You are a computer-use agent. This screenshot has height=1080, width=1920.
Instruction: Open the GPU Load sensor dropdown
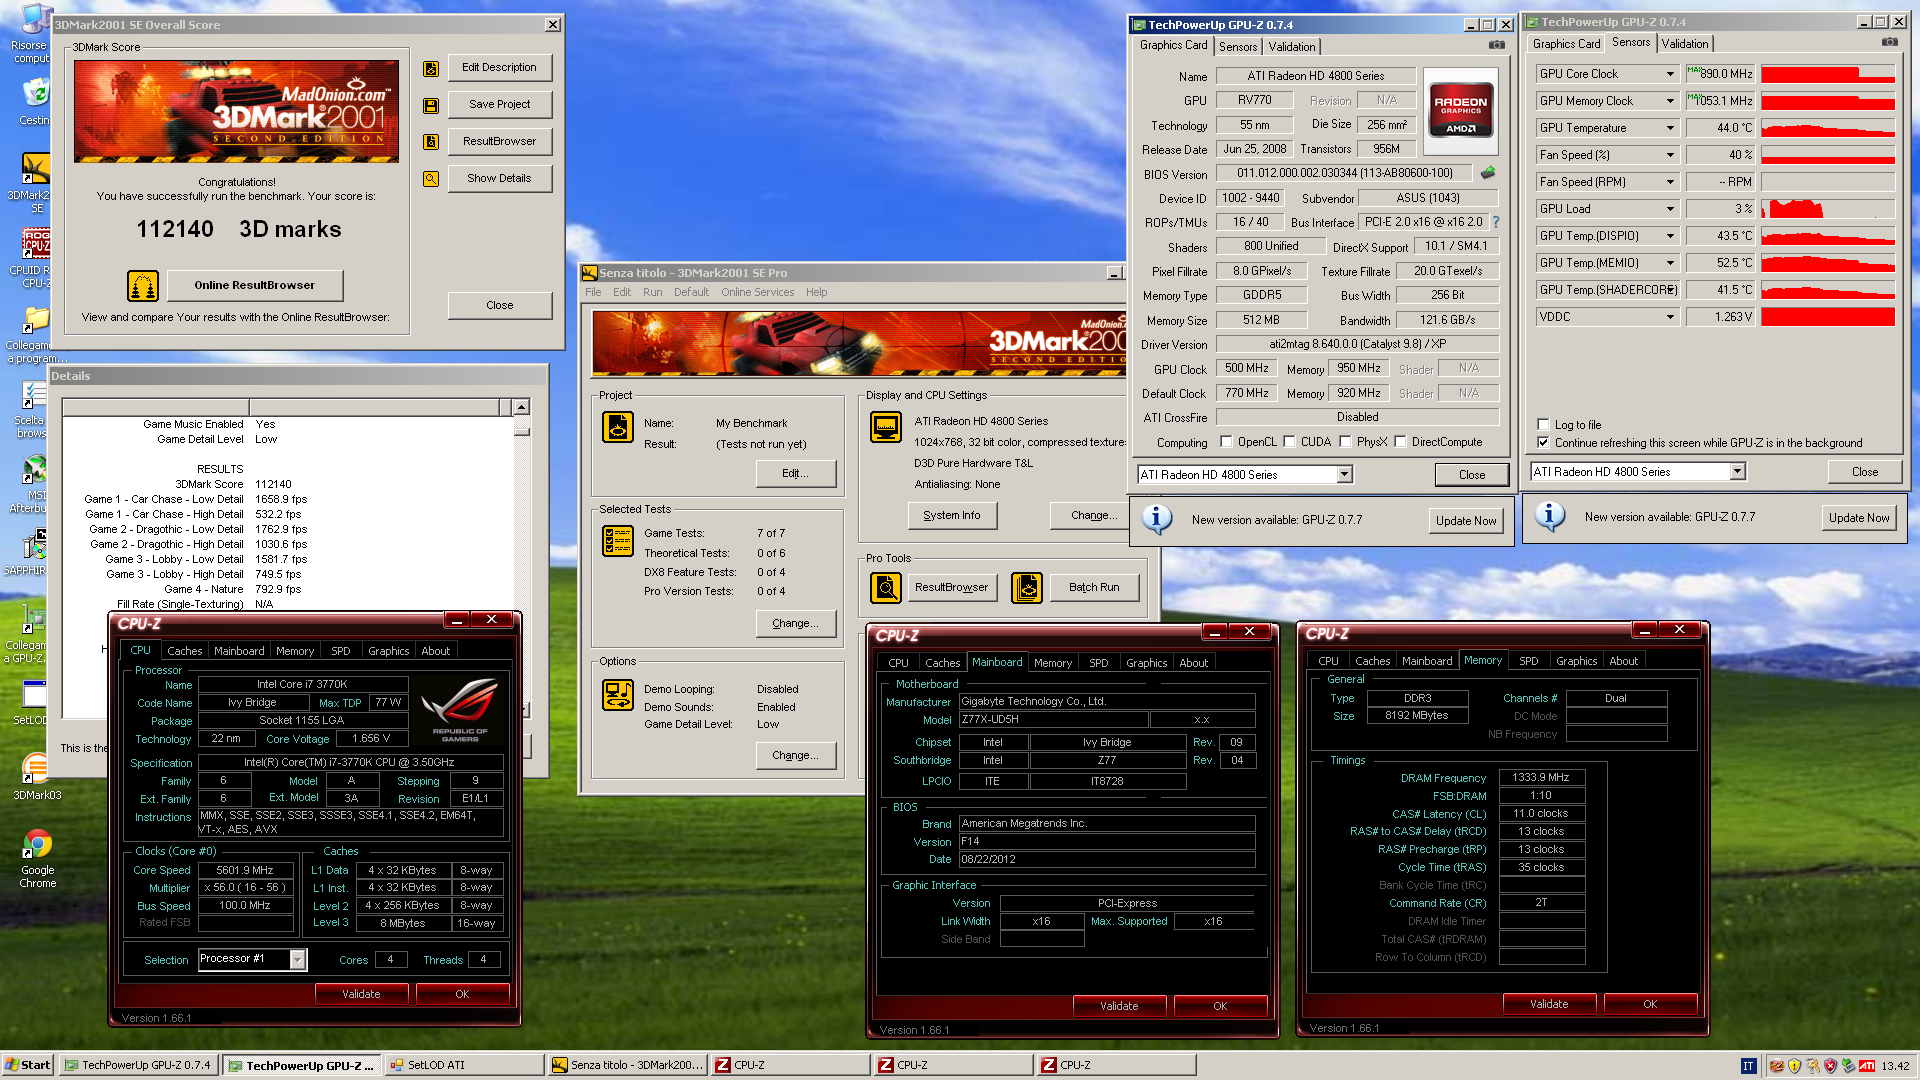coord(1670,209)
